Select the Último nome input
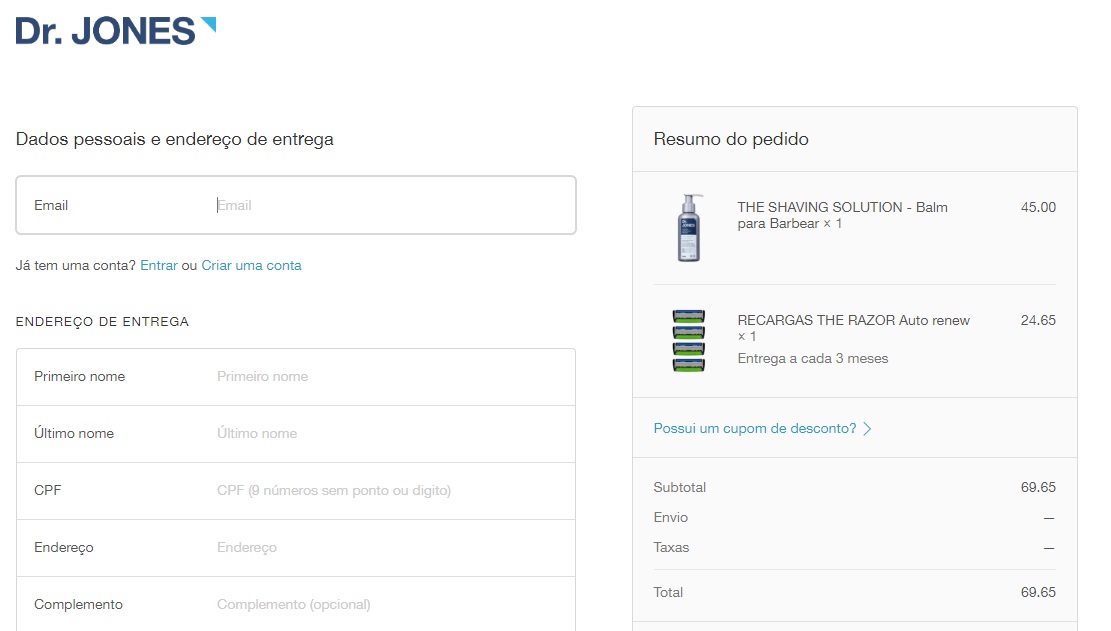This screenshot has width=1111, height=631. pyautogui.click(x=296, y=433)
